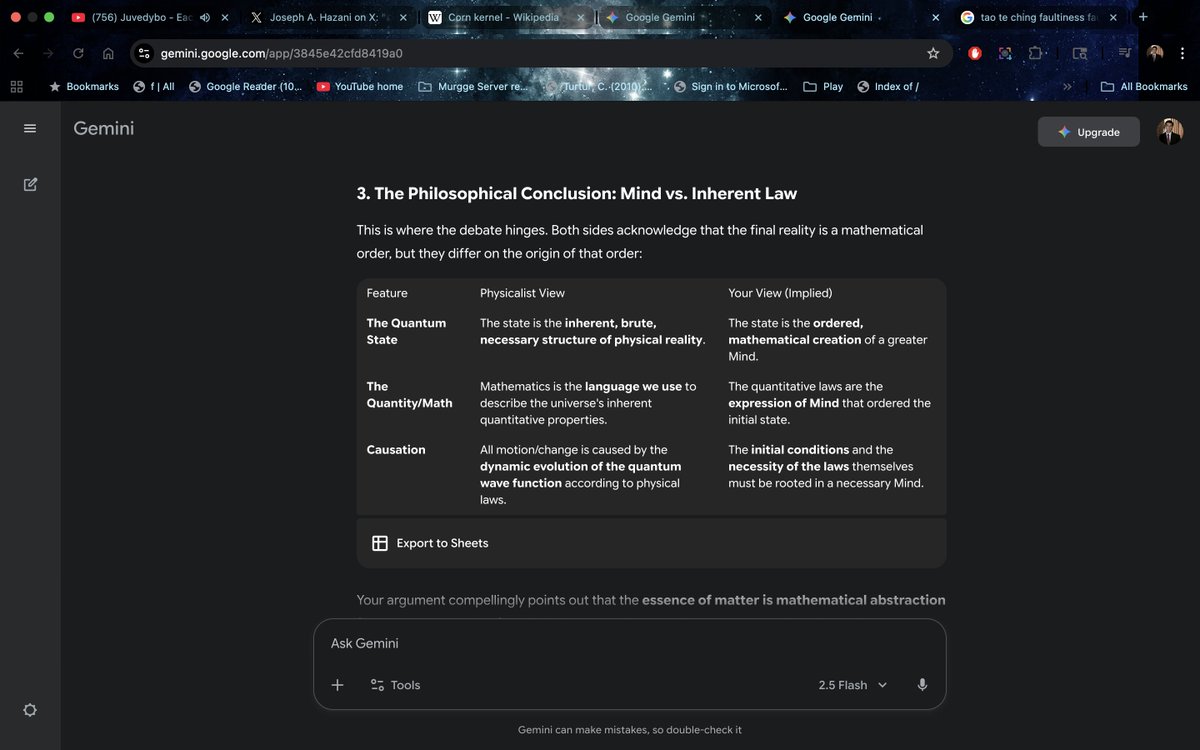Screen dimensions: 1200x750
Task: Open the red hand ad-blocker extension icon
Action: click(x=975, y=53)
